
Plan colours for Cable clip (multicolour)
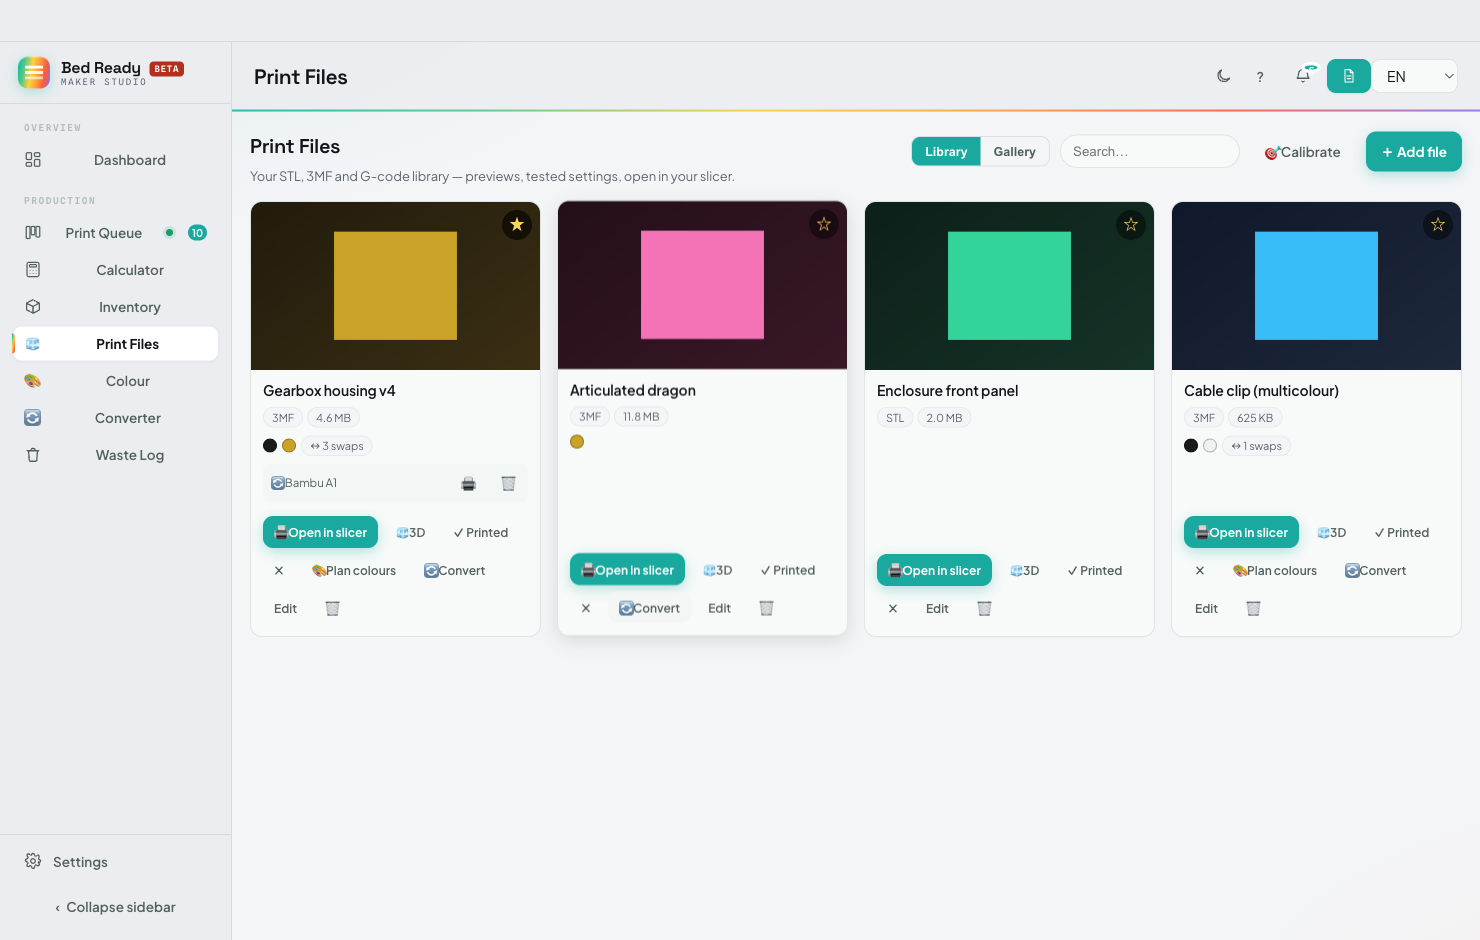(1275, 571)
